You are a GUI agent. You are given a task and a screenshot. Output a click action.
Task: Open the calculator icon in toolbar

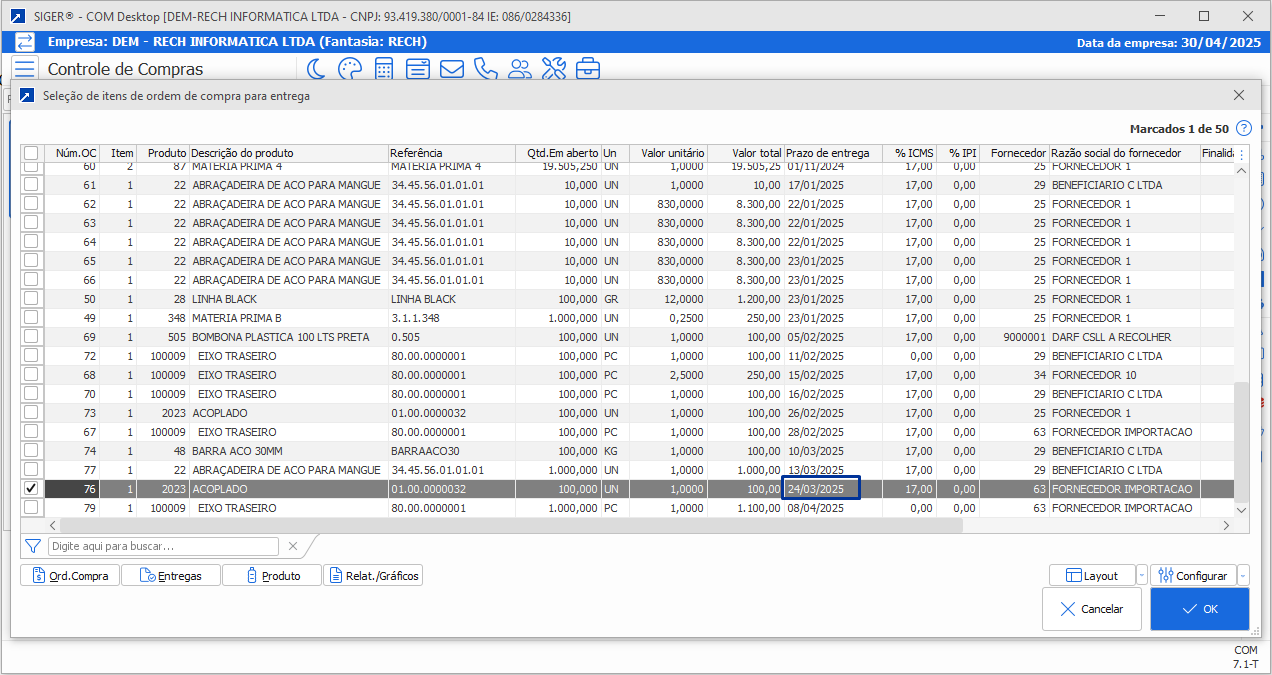tap(383, 69)
